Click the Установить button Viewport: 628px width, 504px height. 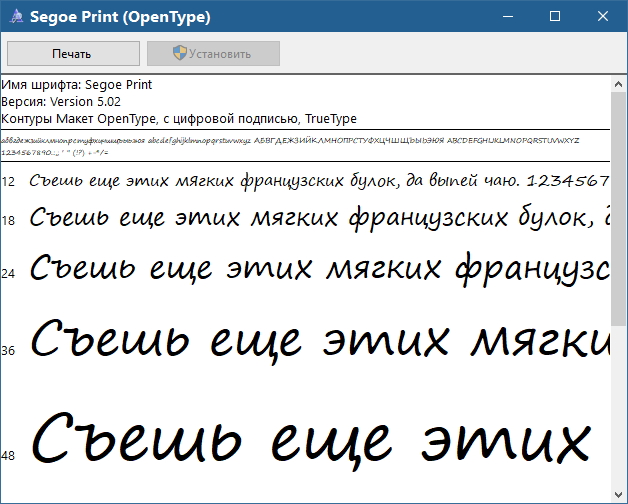(213, 53)
